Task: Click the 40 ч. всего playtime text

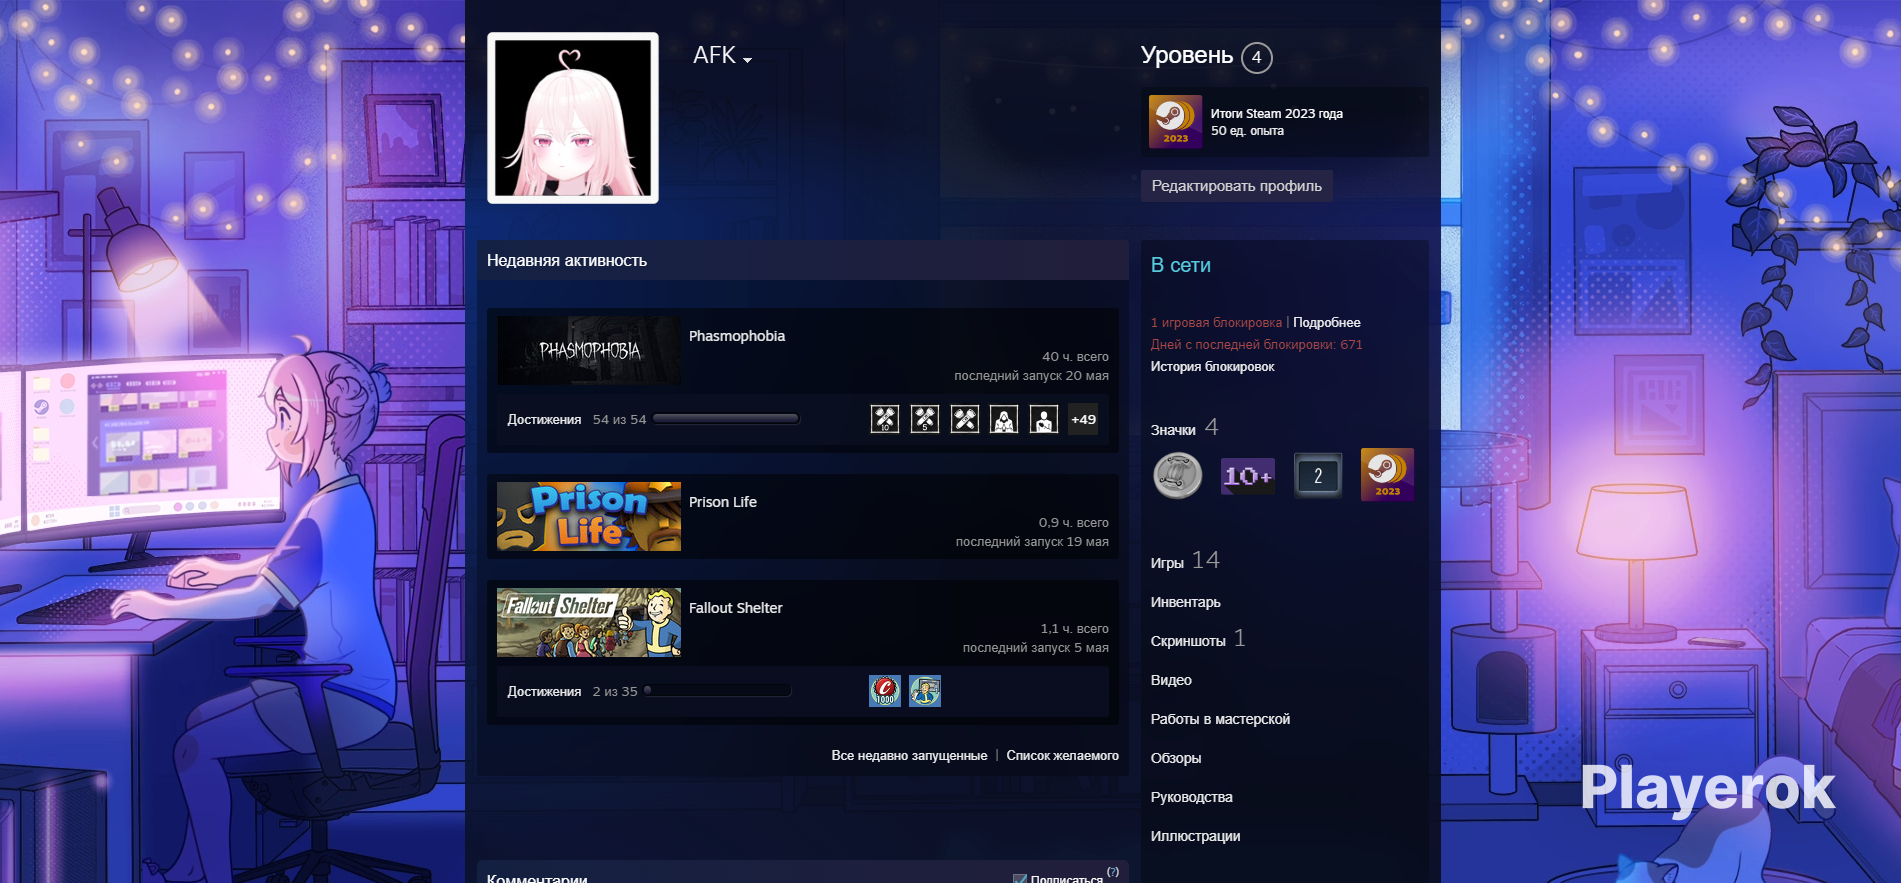Action: click(x=1075, y=356)
